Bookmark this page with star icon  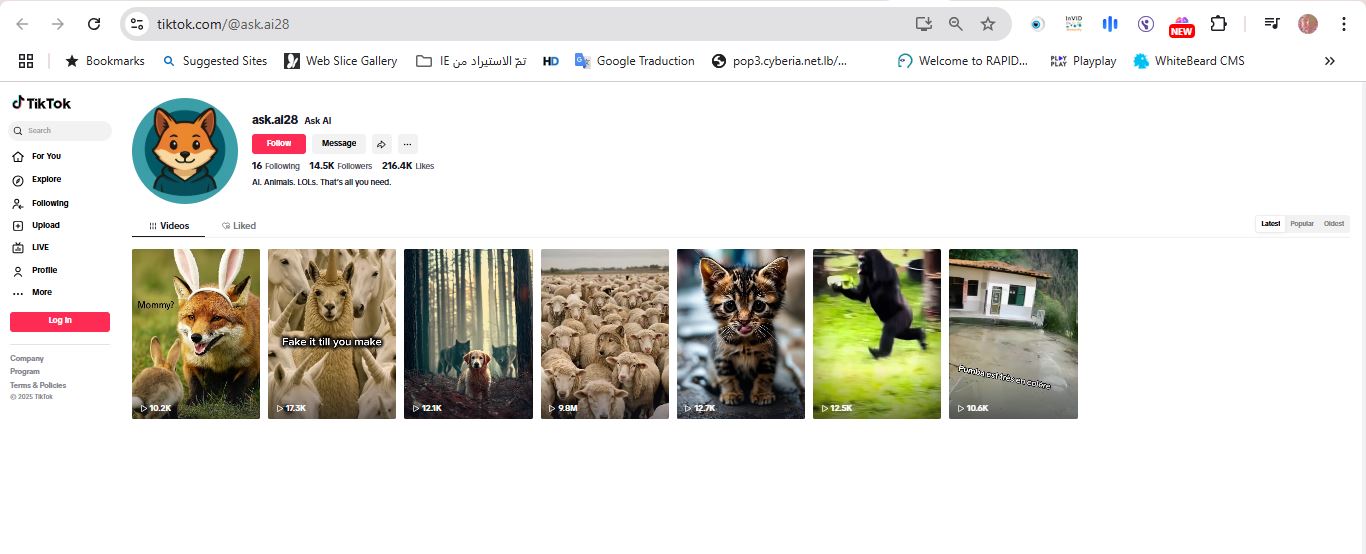point(988,24)
